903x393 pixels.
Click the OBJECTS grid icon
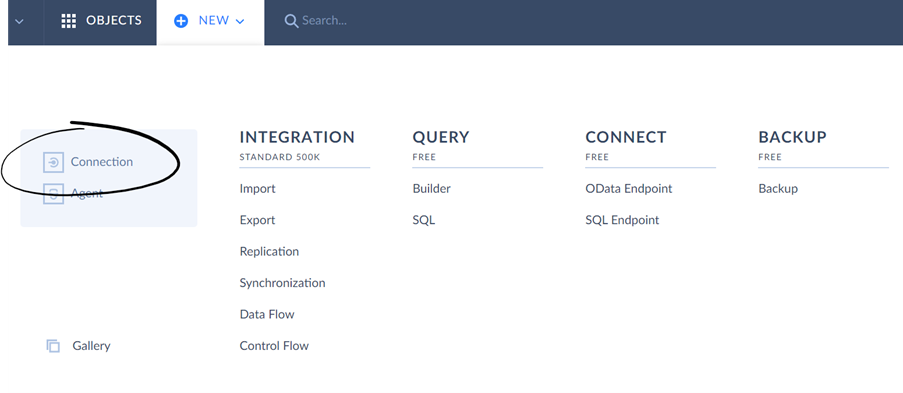(x=69, y=21)
